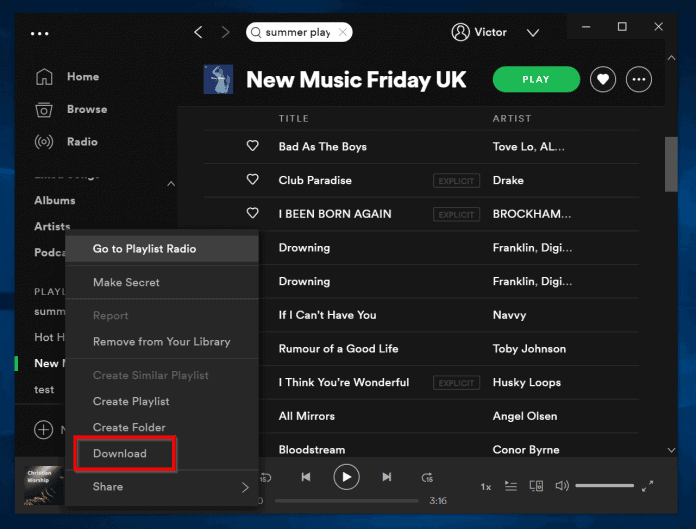Open Victor's profile

479,32
